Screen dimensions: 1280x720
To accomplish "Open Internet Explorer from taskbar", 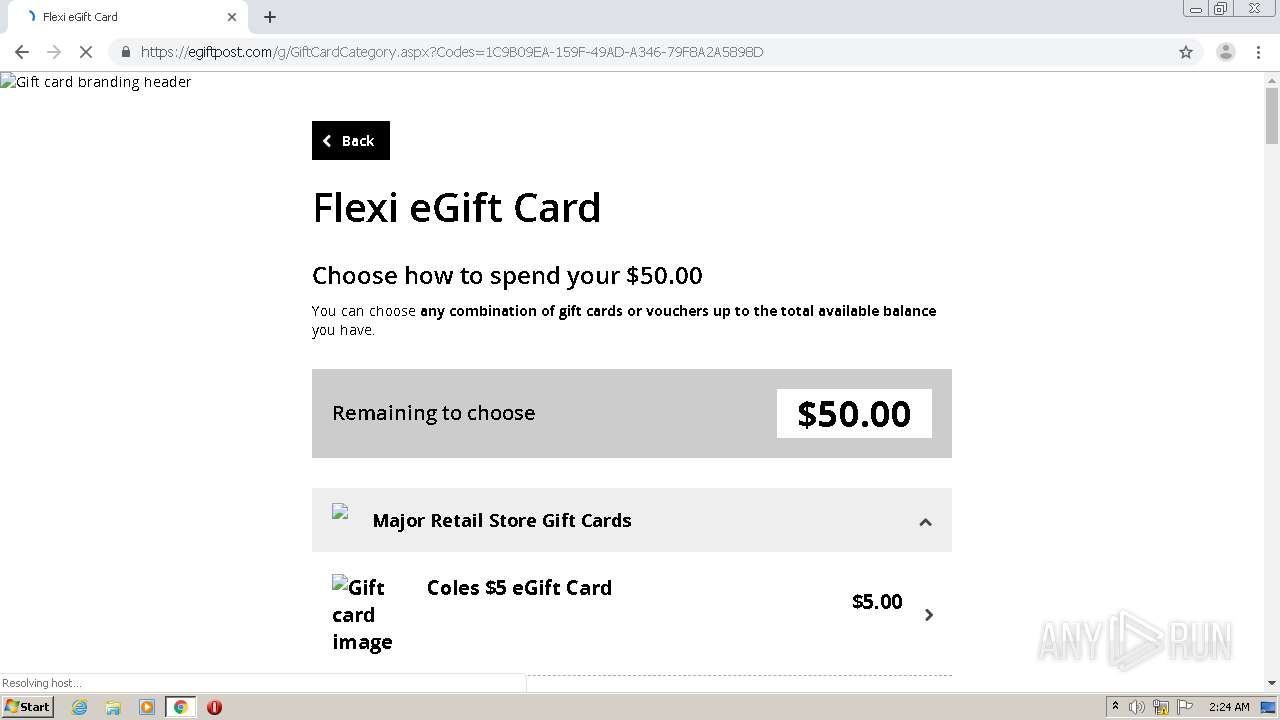I will pos(80,707).
